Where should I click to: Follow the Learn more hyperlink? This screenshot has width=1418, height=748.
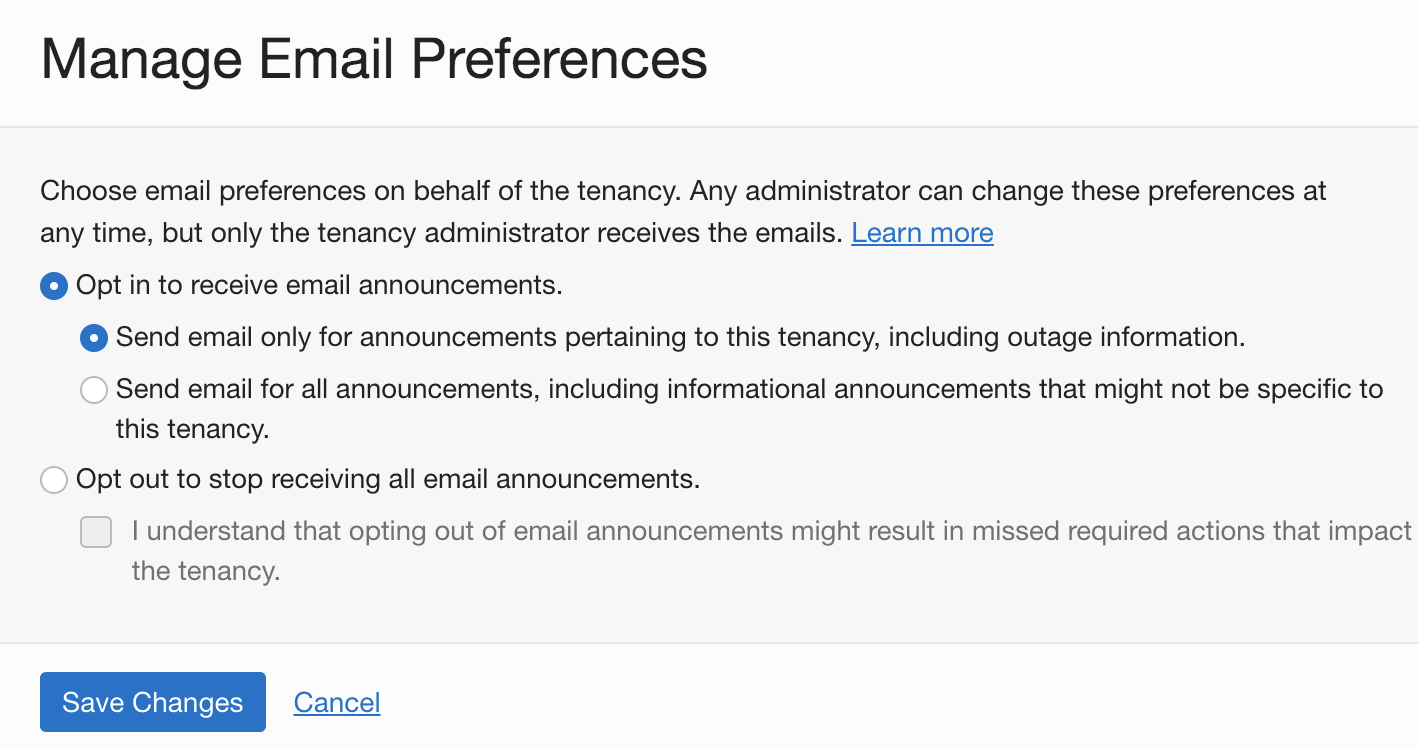tap(921, 233)
